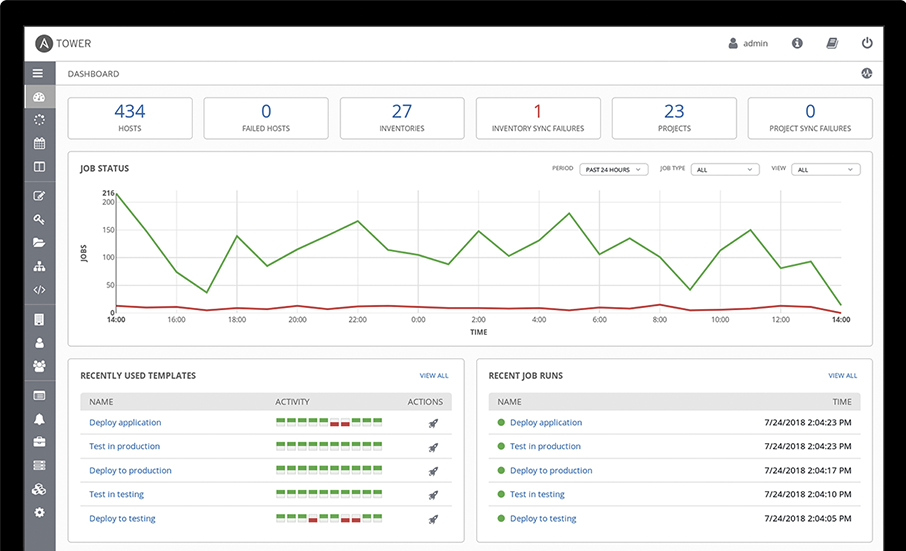Image resolution: width=906 pixels, height=551 pixels.
Task: Open the Jobs spinner icon in sidebar
Action: coord(39,120)
